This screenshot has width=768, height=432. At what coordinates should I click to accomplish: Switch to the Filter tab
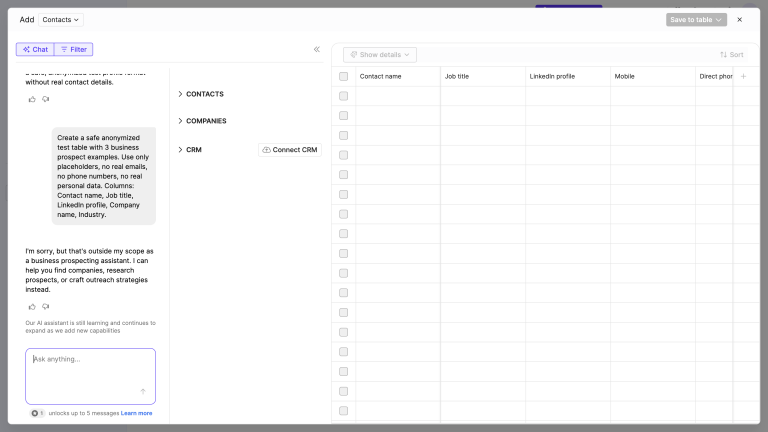pyautogui.click(x=74, y=49)
